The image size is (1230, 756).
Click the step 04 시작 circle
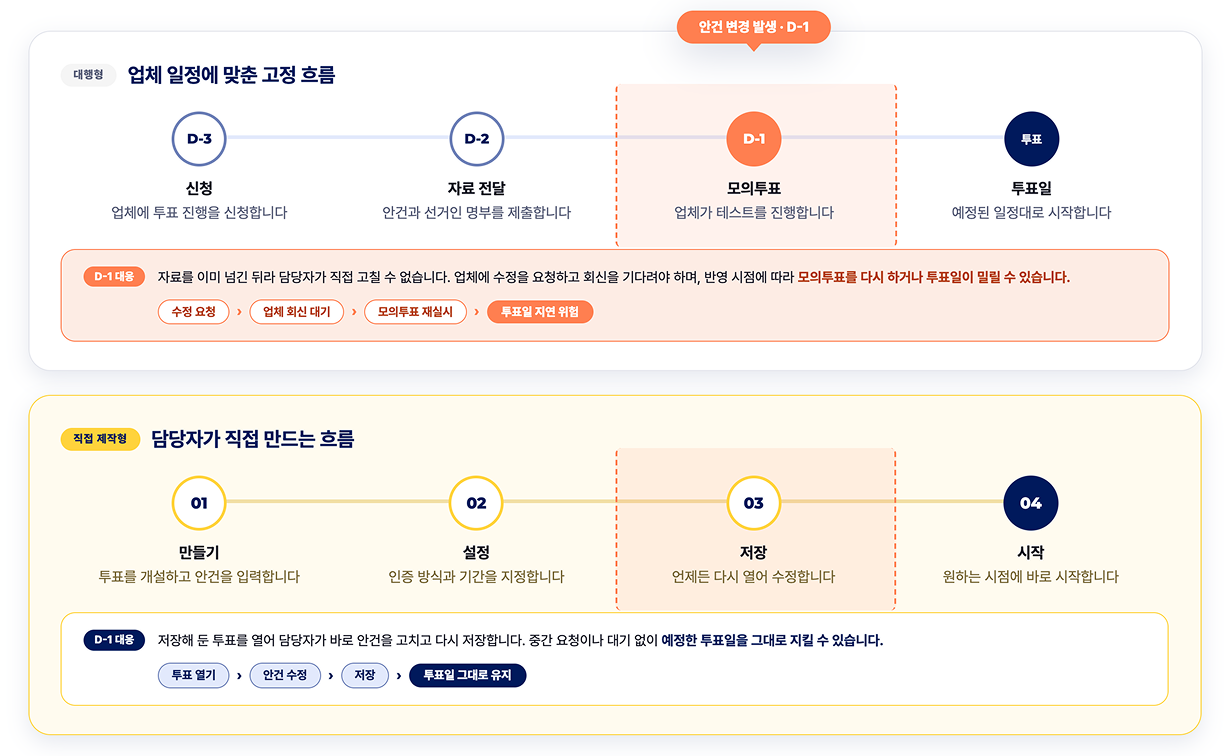(1031, 503)
